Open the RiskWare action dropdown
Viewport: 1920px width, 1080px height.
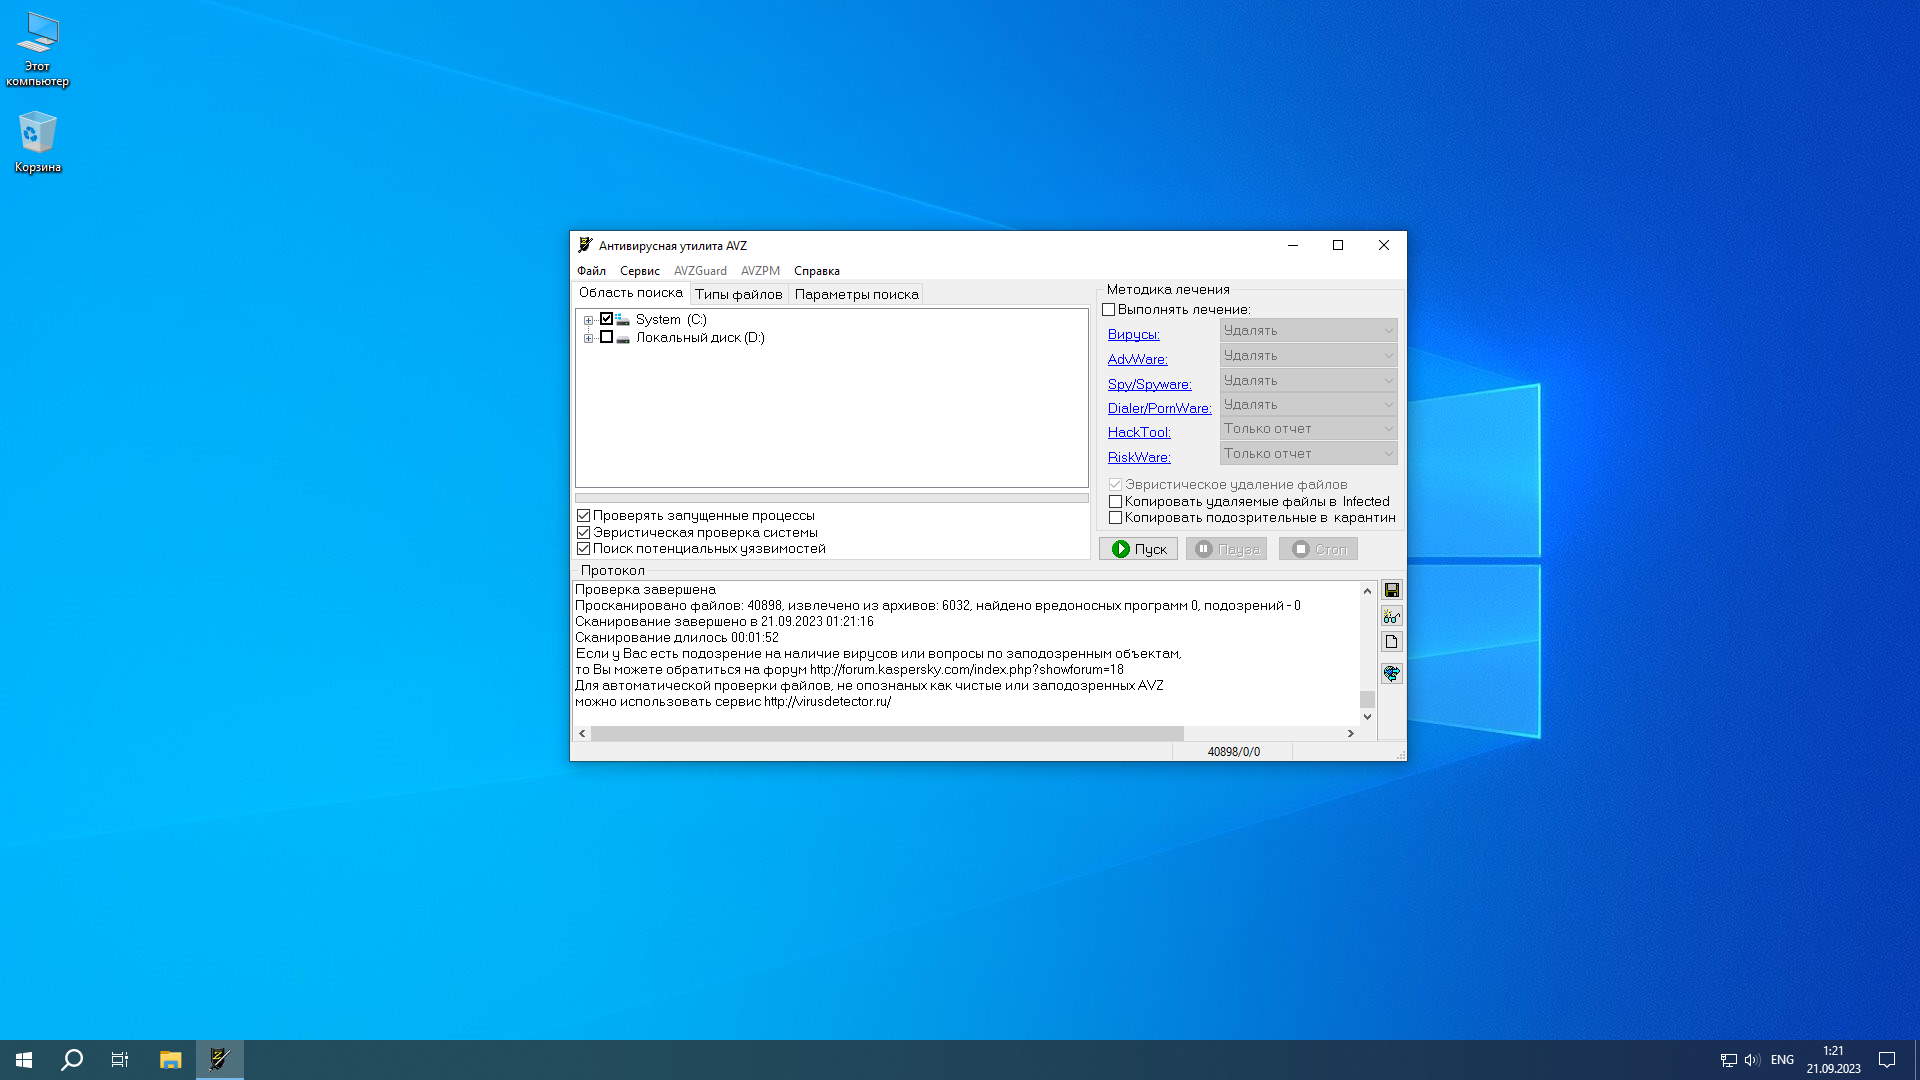point(1308,454)
